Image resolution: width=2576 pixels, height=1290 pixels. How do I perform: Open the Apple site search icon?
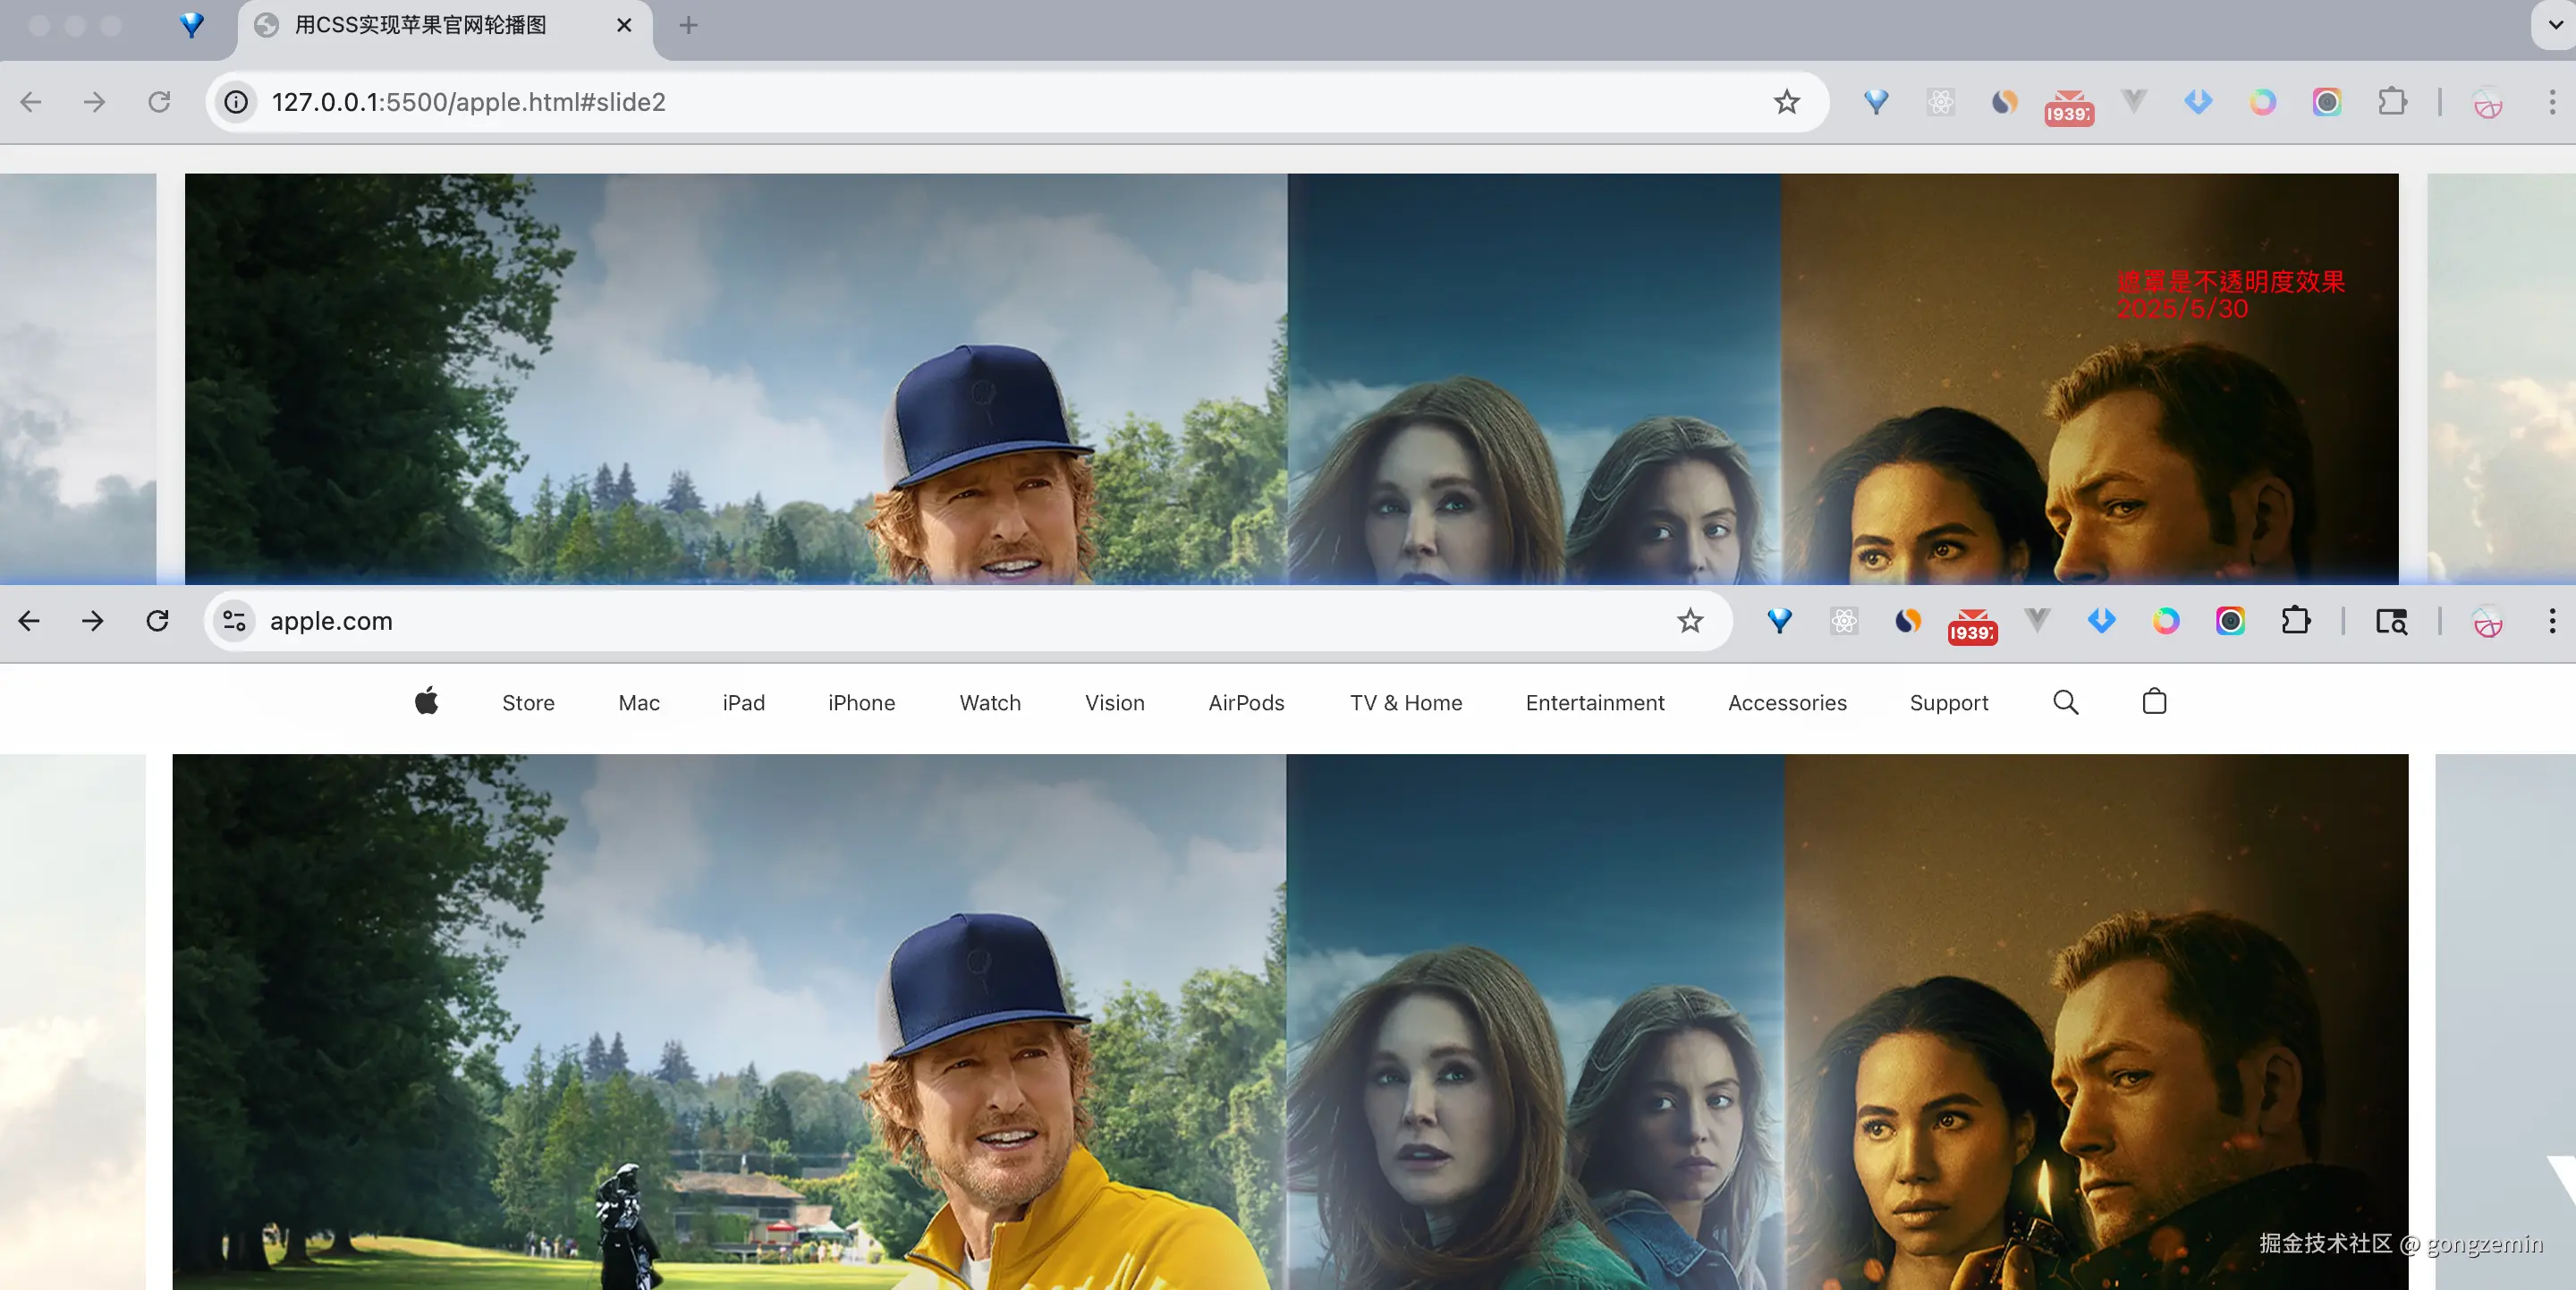coord(2065,702)
